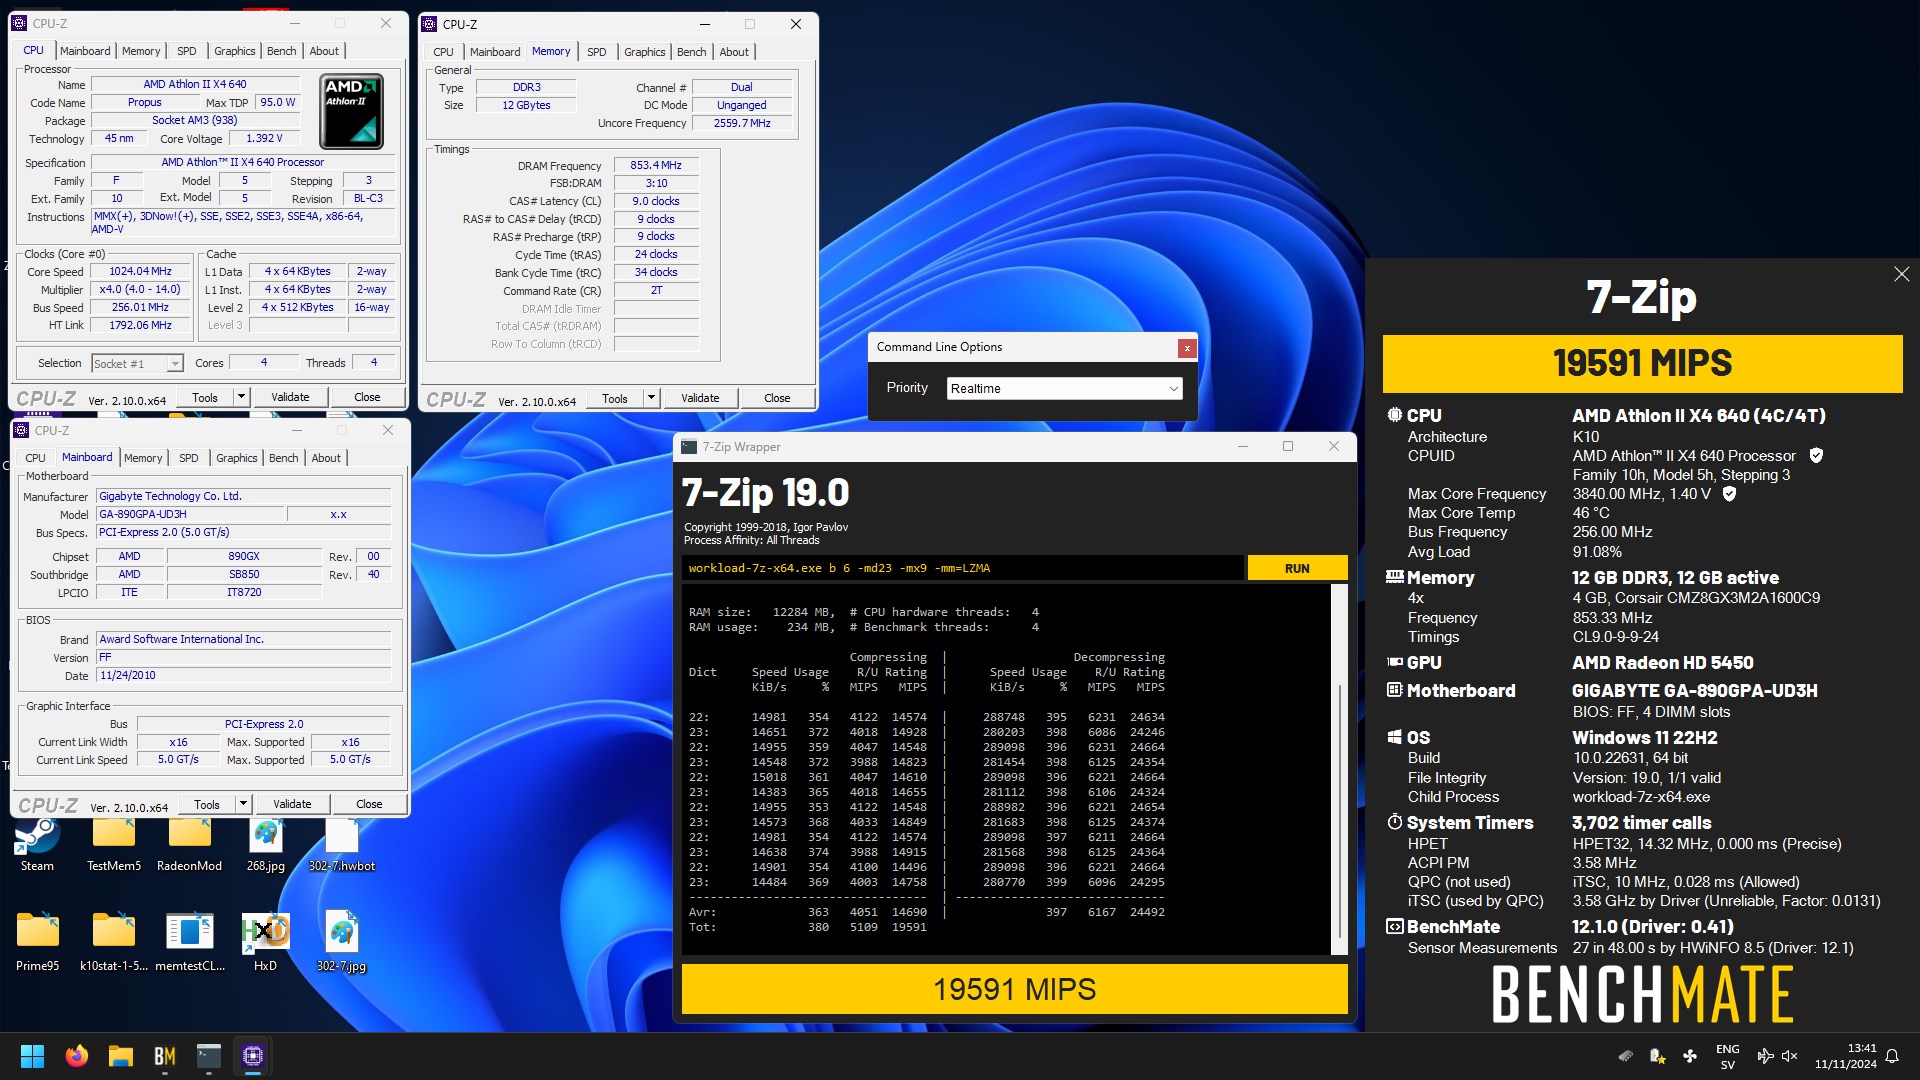1920x1080 pixels.
Task: Click the Uncore Frequency 2559.7 MHz value
Action: click(742, 123)
